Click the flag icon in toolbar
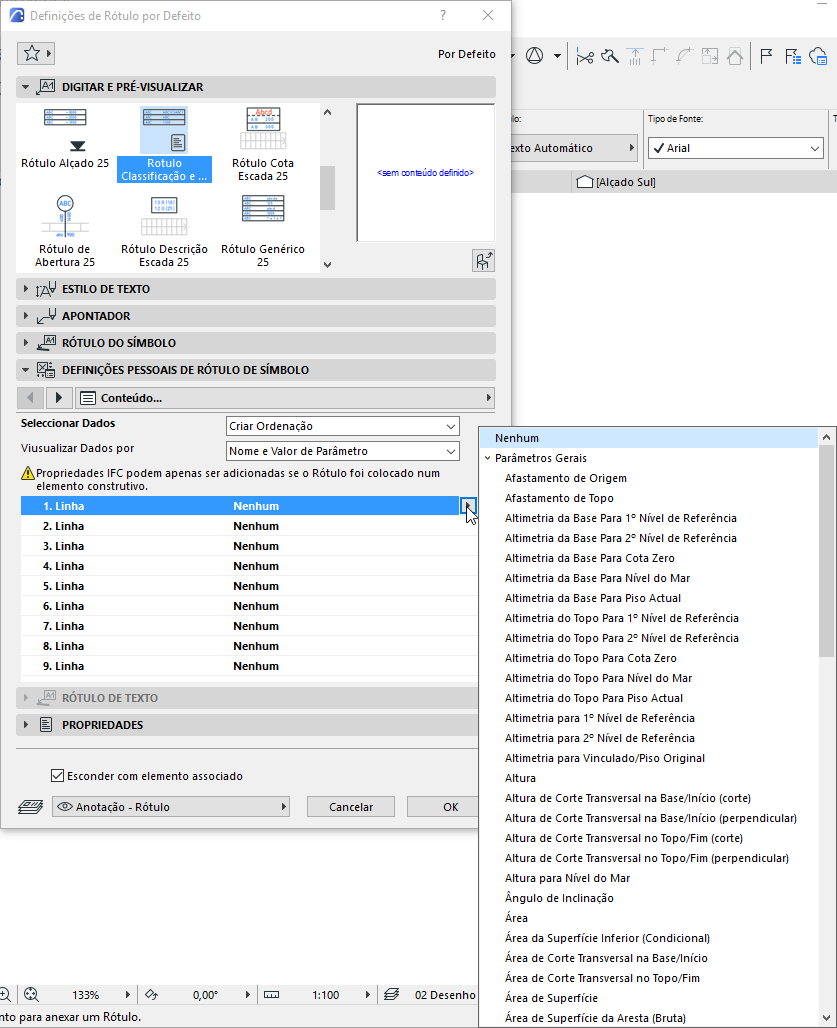 [766, 57]
